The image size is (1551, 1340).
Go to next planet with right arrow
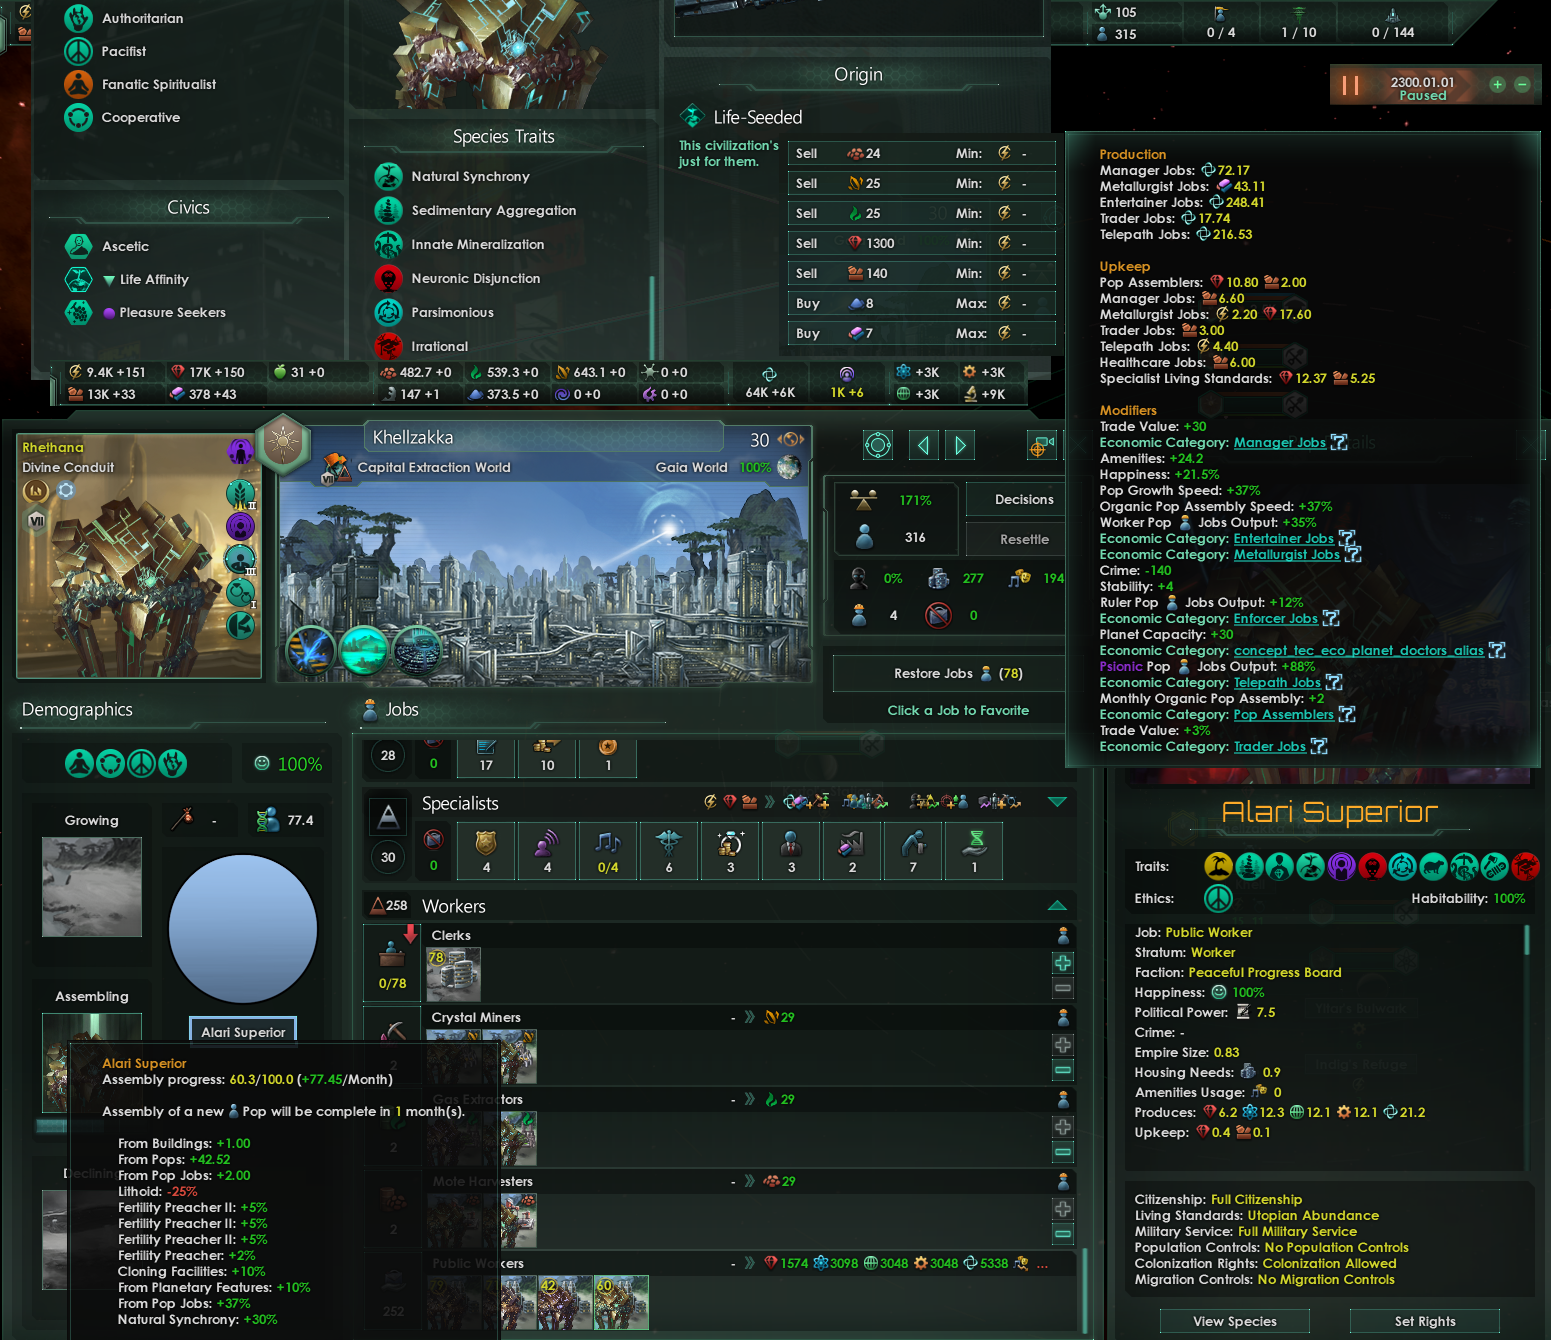960,445
